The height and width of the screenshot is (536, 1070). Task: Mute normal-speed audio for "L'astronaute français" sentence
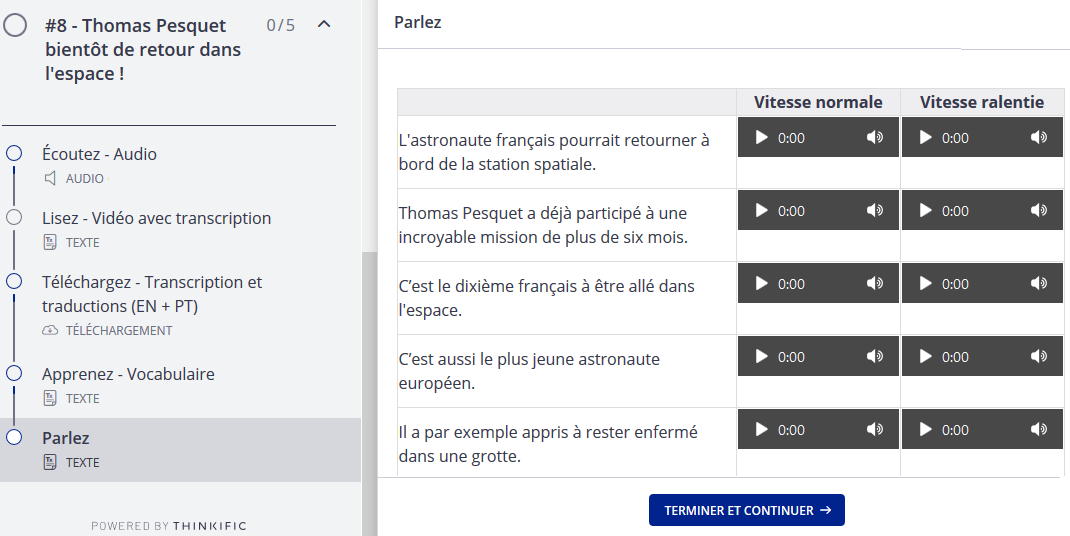coord(875,138)
